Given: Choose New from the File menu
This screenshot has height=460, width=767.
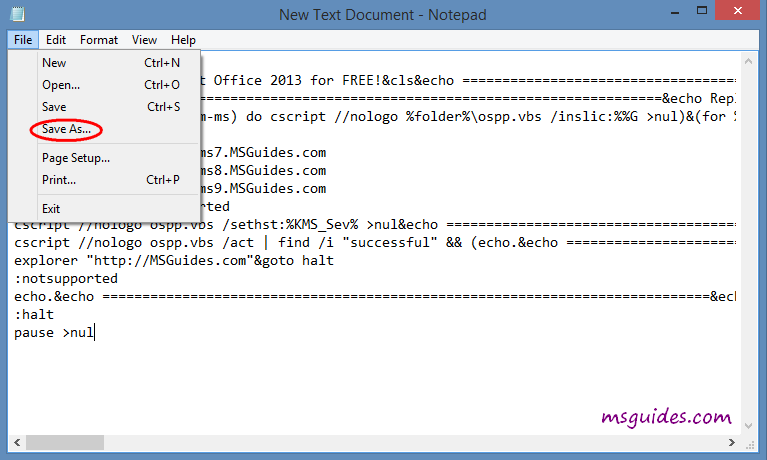Looking at the screenshot, I should point(104,63).
